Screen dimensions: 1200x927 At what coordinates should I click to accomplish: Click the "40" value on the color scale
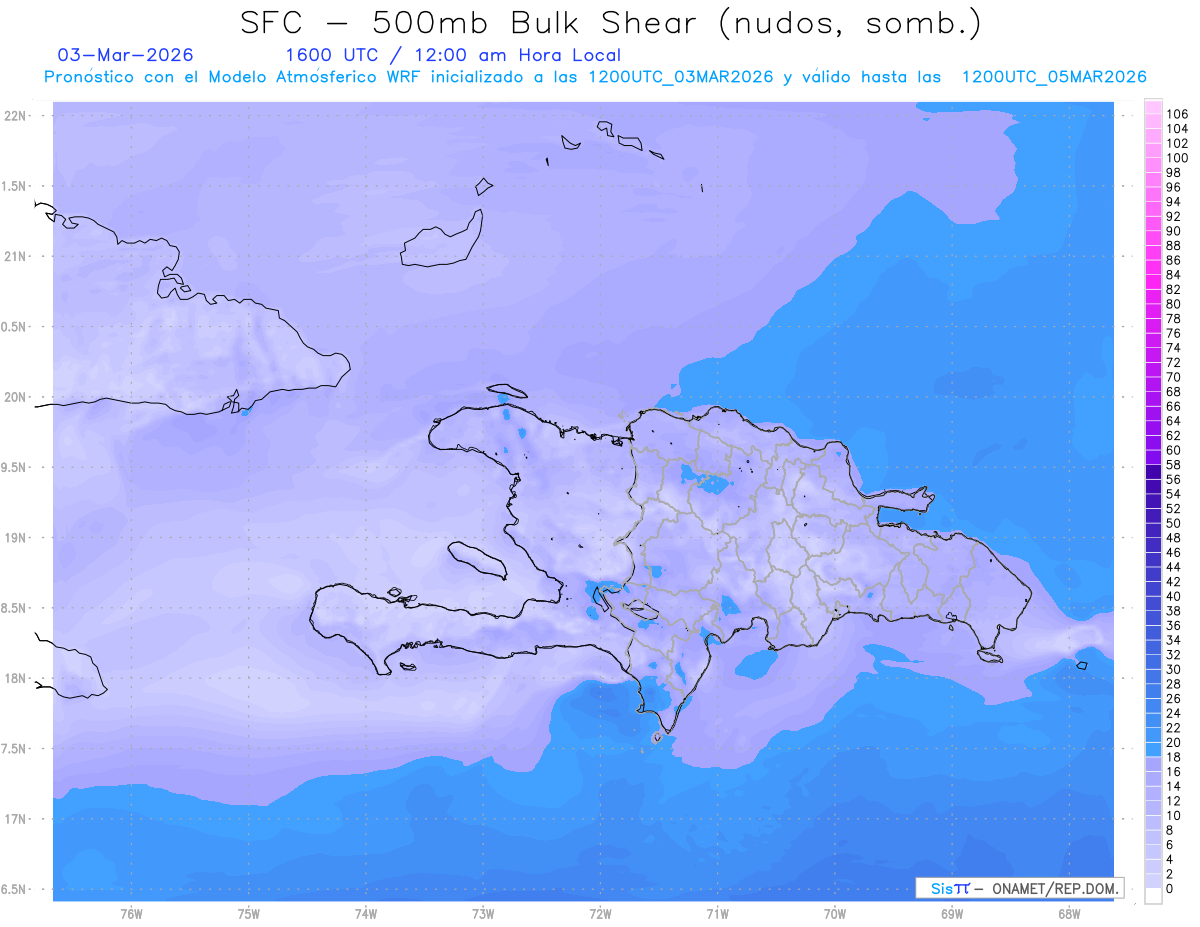pos(1173,596)
